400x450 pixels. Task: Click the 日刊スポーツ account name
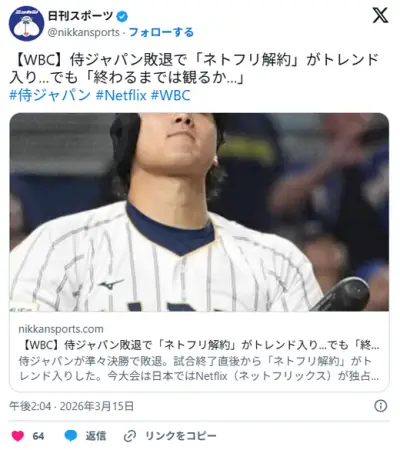(80, 16)
